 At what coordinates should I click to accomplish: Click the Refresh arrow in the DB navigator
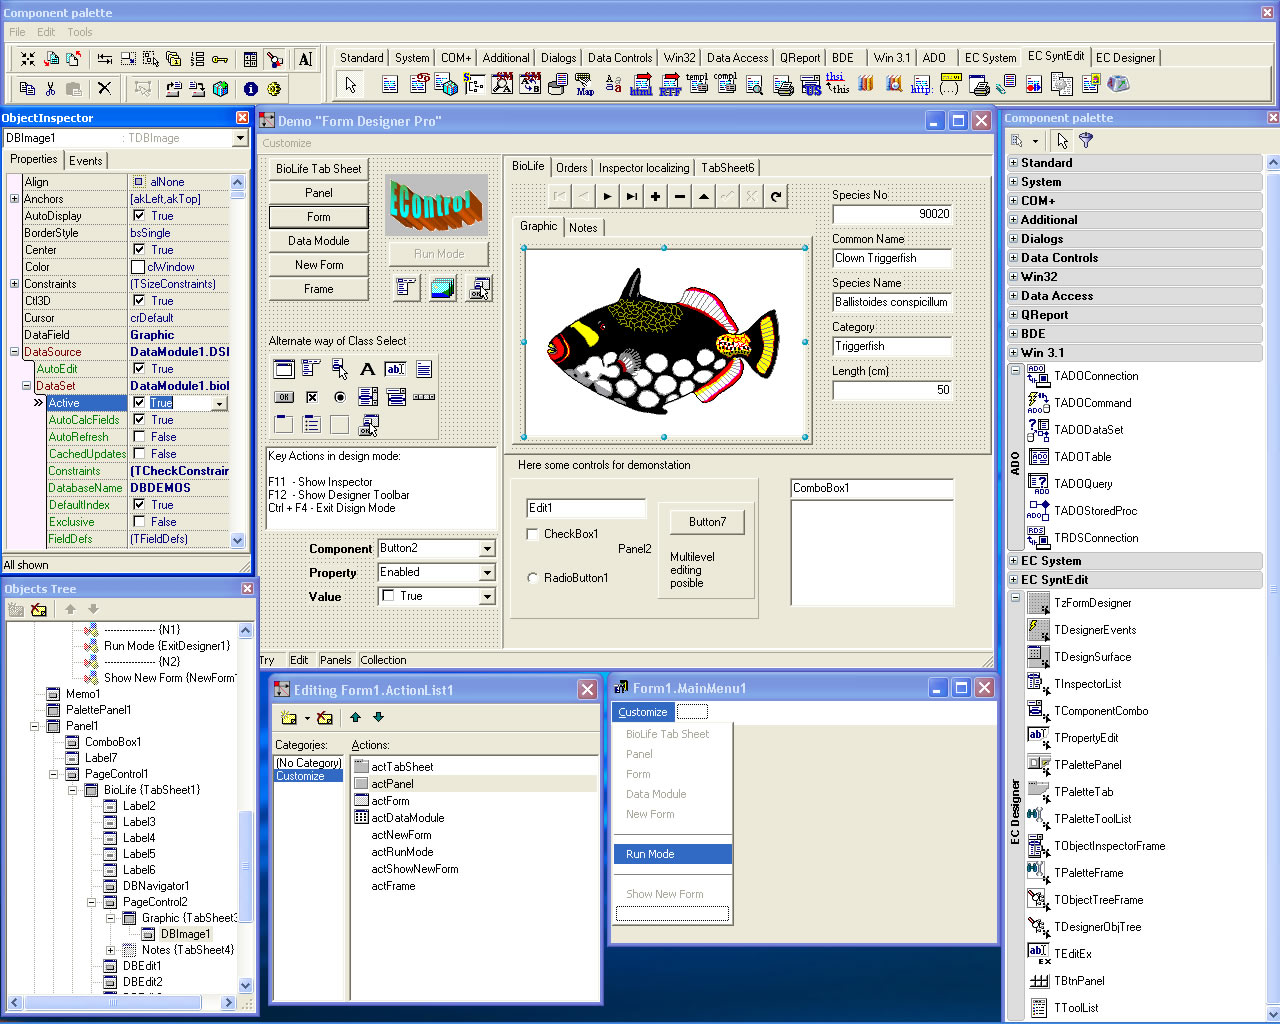point(776,196)
